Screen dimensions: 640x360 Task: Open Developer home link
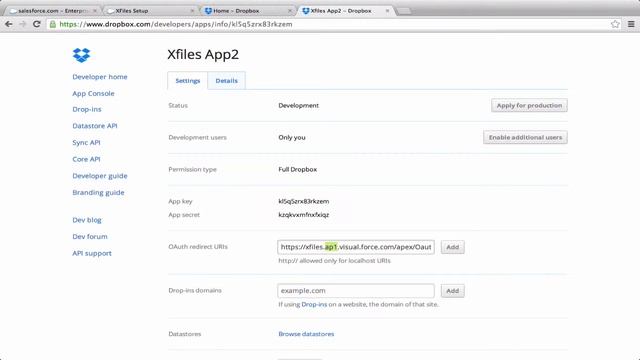tap(100, 77)
